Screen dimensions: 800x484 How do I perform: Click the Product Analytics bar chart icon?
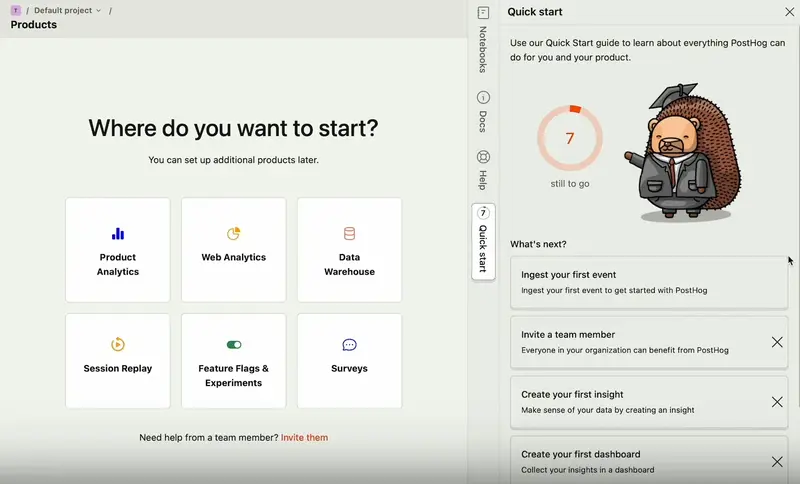tap(118, 234)
